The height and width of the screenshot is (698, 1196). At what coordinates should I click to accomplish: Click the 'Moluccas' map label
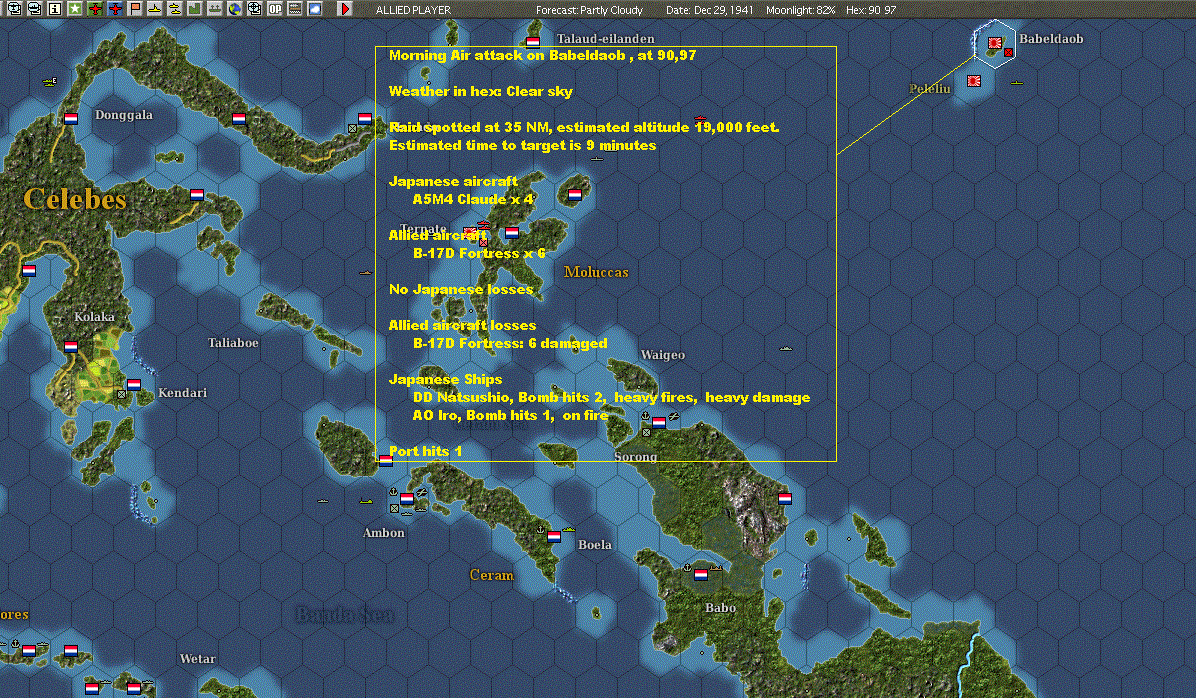click(x=596, y=272)
